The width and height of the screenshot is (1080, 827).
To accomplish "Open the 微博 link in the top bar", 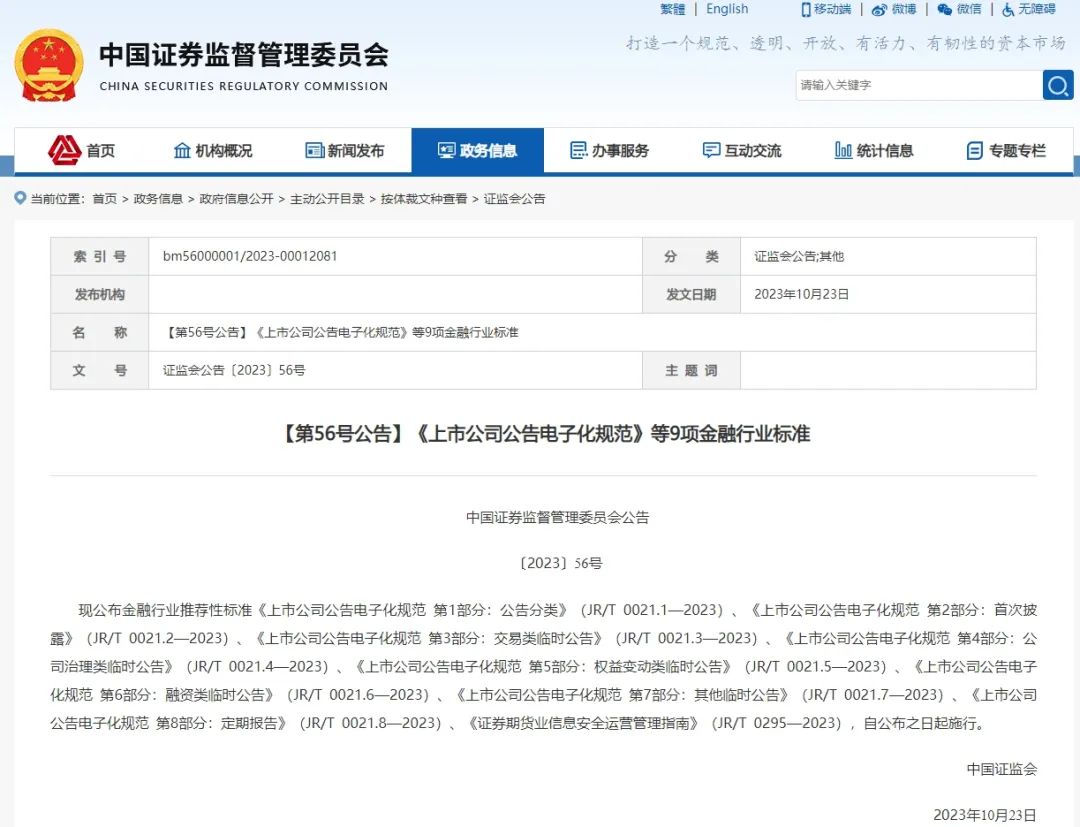I will (x=904, y=9).
